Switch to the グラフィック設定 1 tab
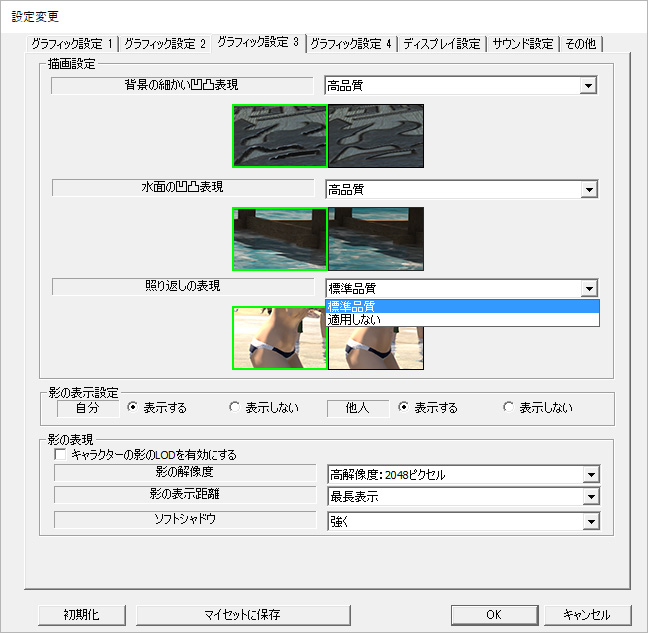This screenshot has height=633, width=648. coord(71,44)
